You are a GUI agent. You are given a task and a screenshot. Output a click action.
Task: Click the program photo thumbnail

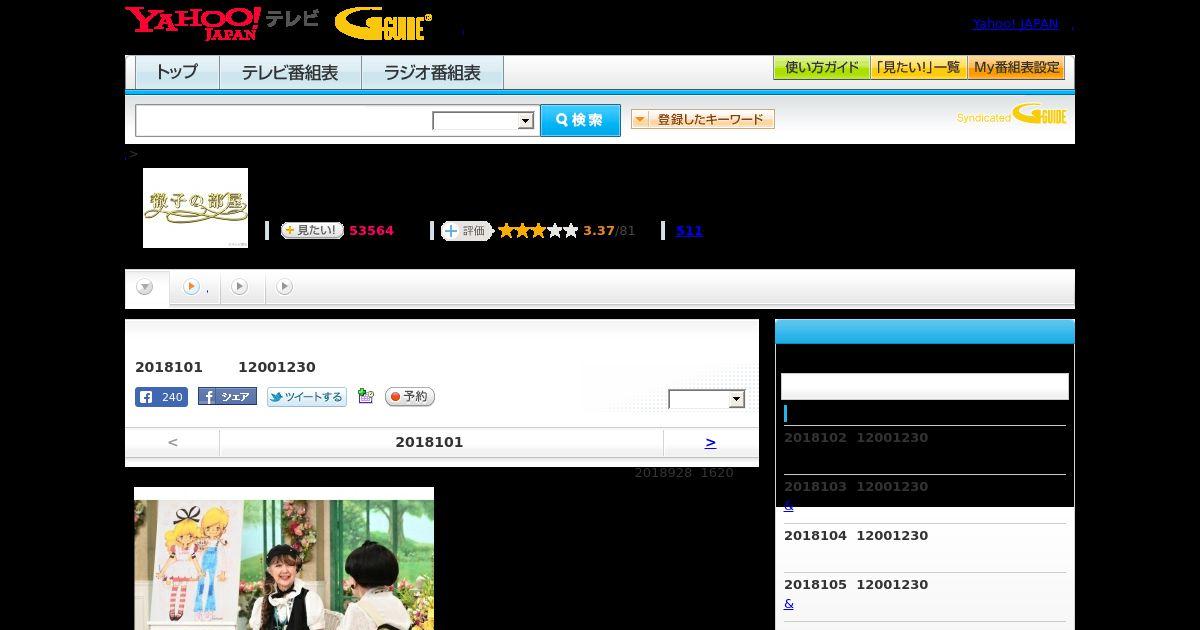pyautogui.click(x=284, y=559)
